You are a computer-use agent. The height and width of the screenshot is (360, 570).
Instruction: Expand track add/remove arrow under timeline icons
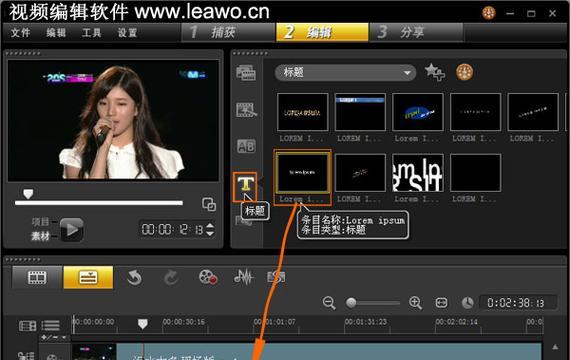coord(64,337)
